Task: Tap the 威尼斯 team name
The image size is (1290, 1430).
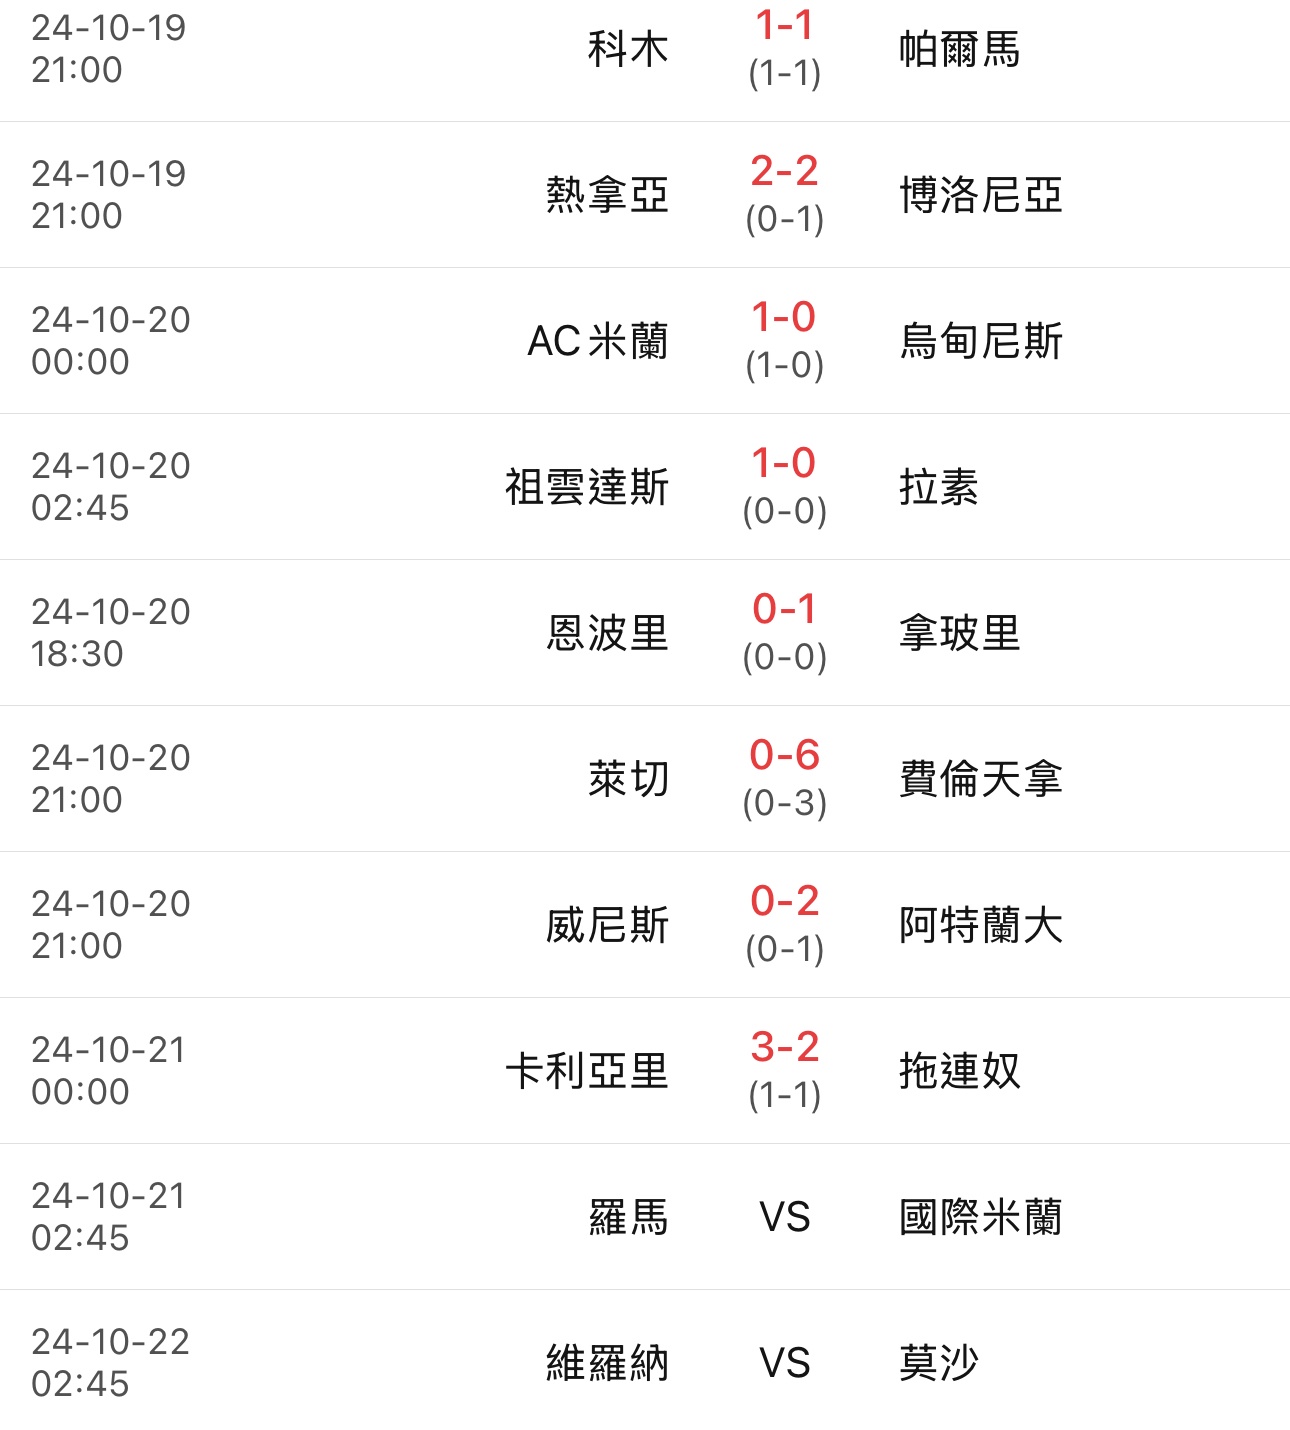Action: pyautogui.click(x=607, y=925)
